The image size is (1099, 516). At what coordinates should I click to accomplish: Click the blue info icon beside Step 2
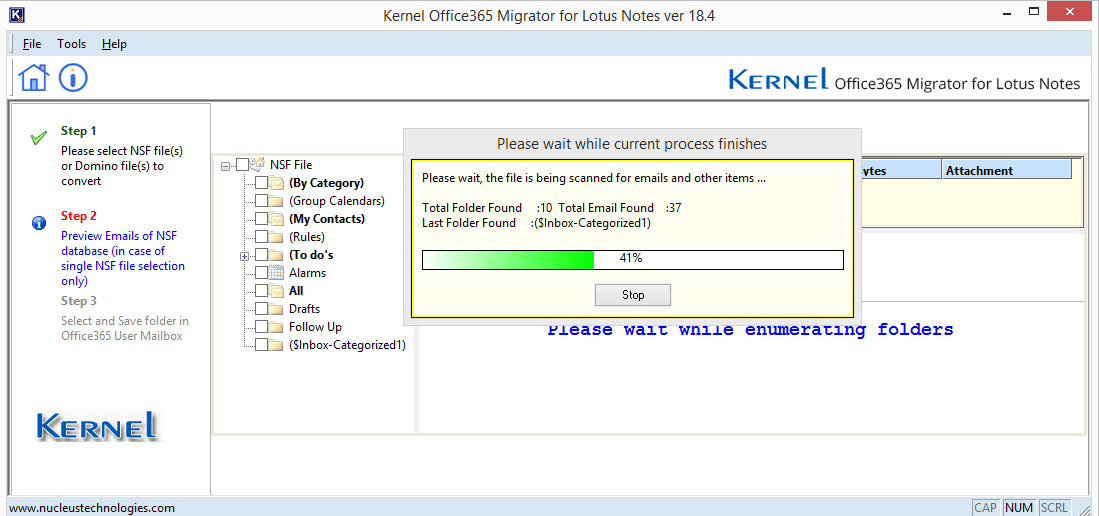[x=39, y=223]
